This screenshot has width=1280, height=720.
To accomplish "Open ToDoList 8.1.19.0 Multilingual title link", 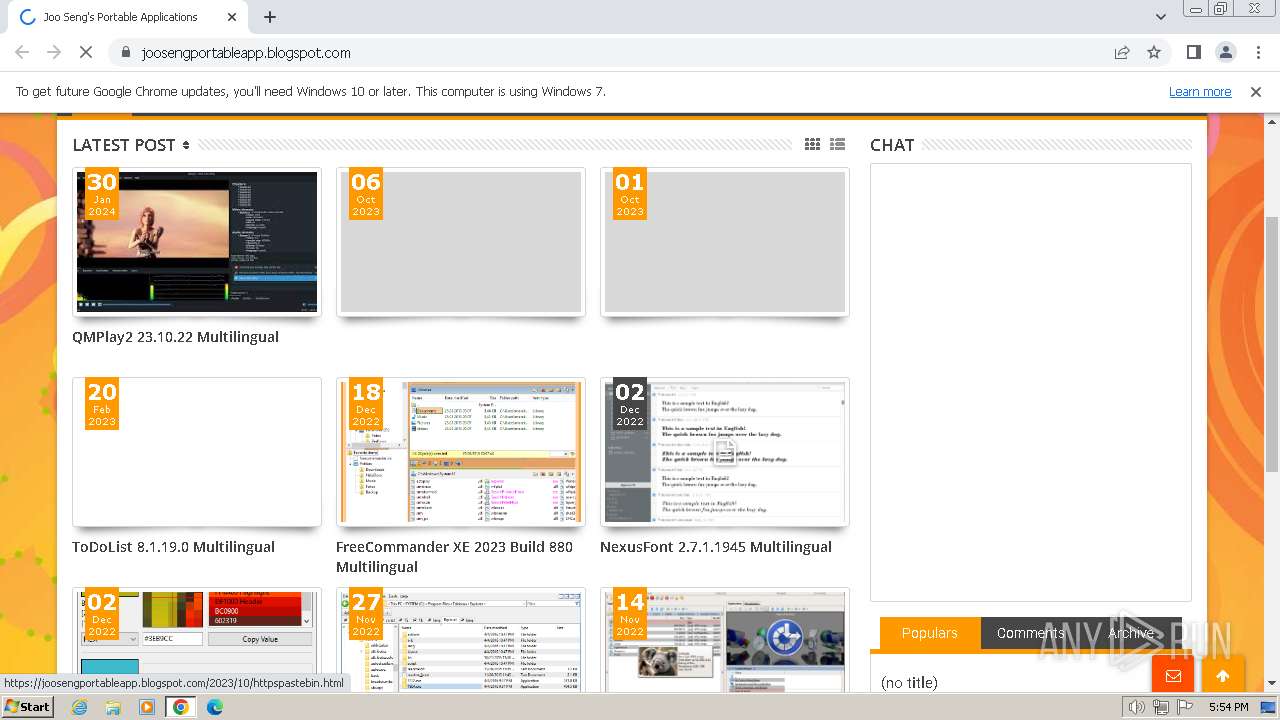I will coord(173,547).
